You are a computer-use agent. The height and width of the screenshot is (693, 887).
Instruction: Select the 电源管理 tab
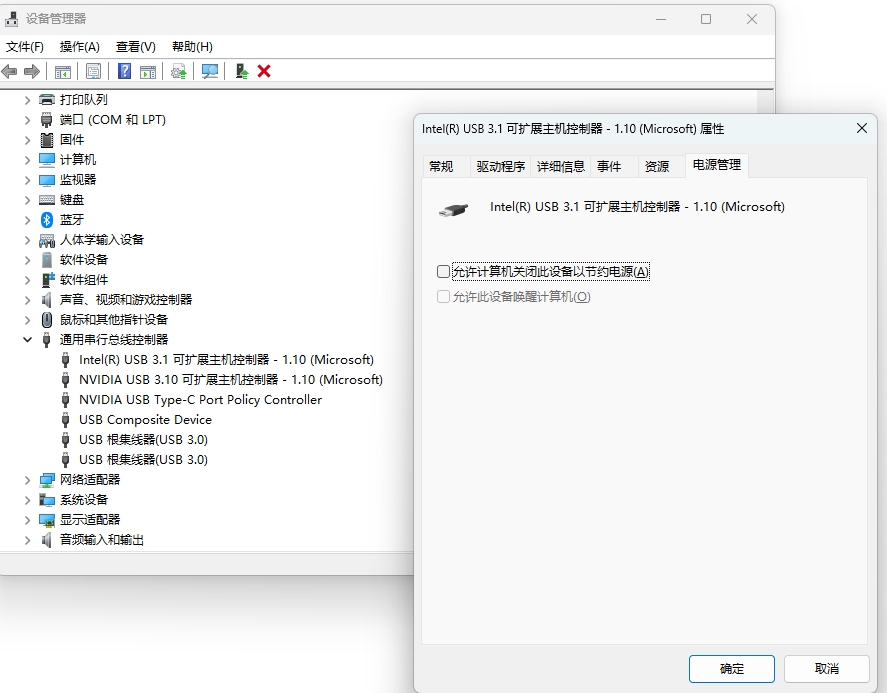point(717,165)
